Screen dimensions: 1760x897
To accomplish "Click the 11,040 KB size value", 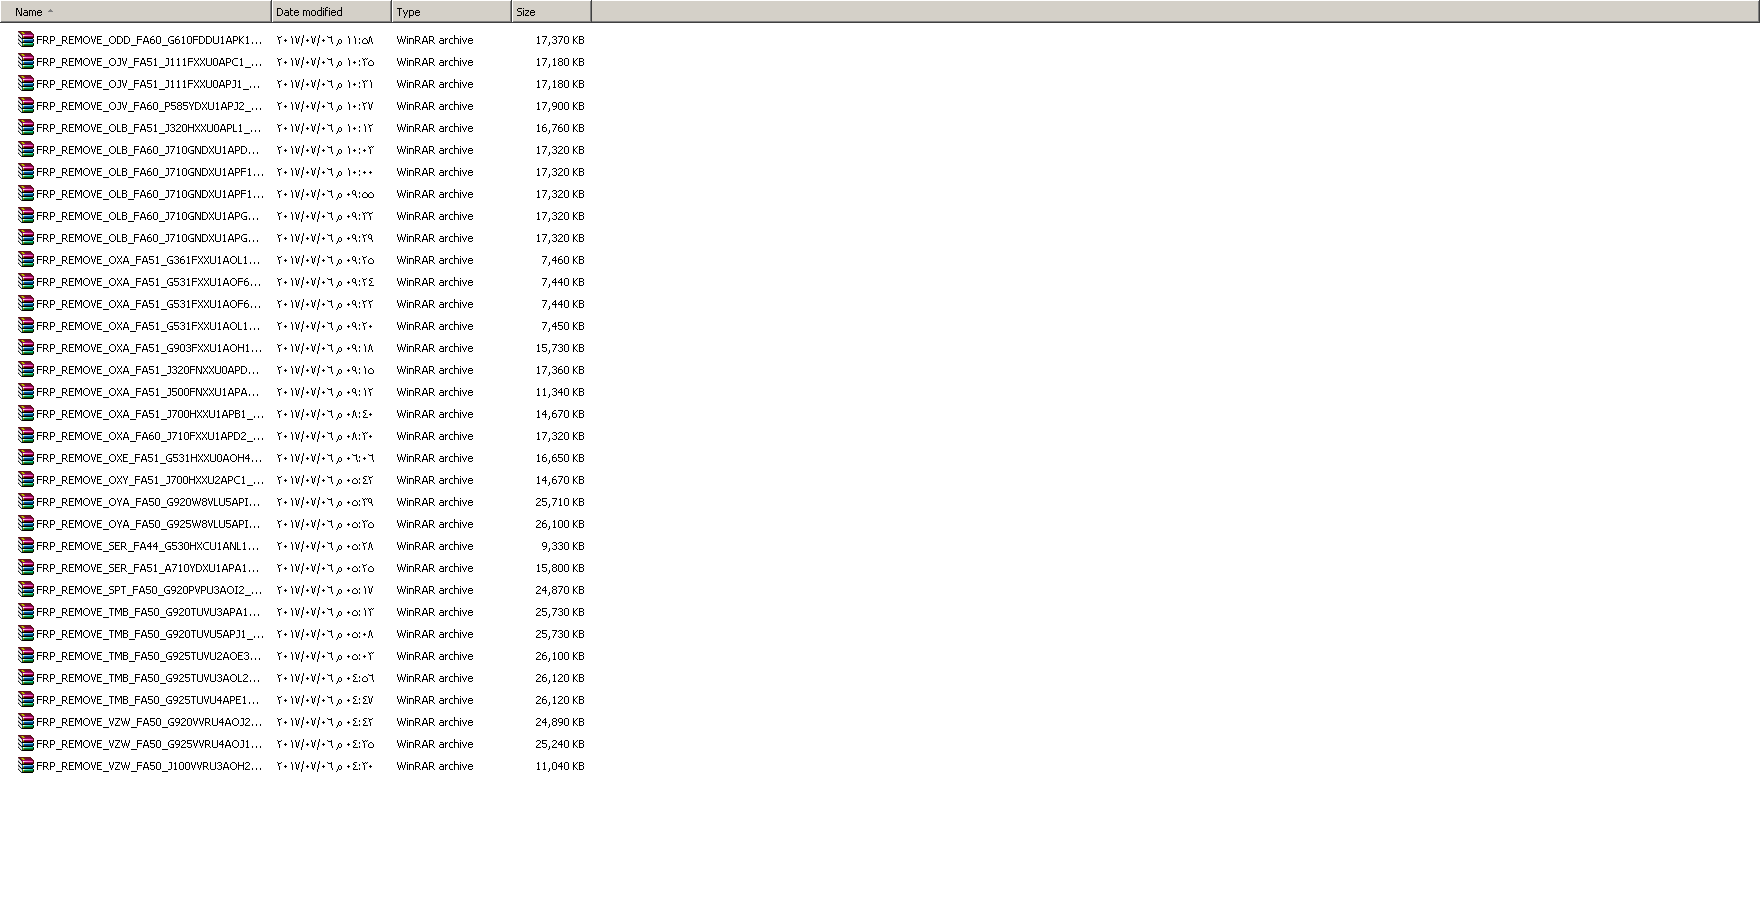I will click(x=560, y=766).
